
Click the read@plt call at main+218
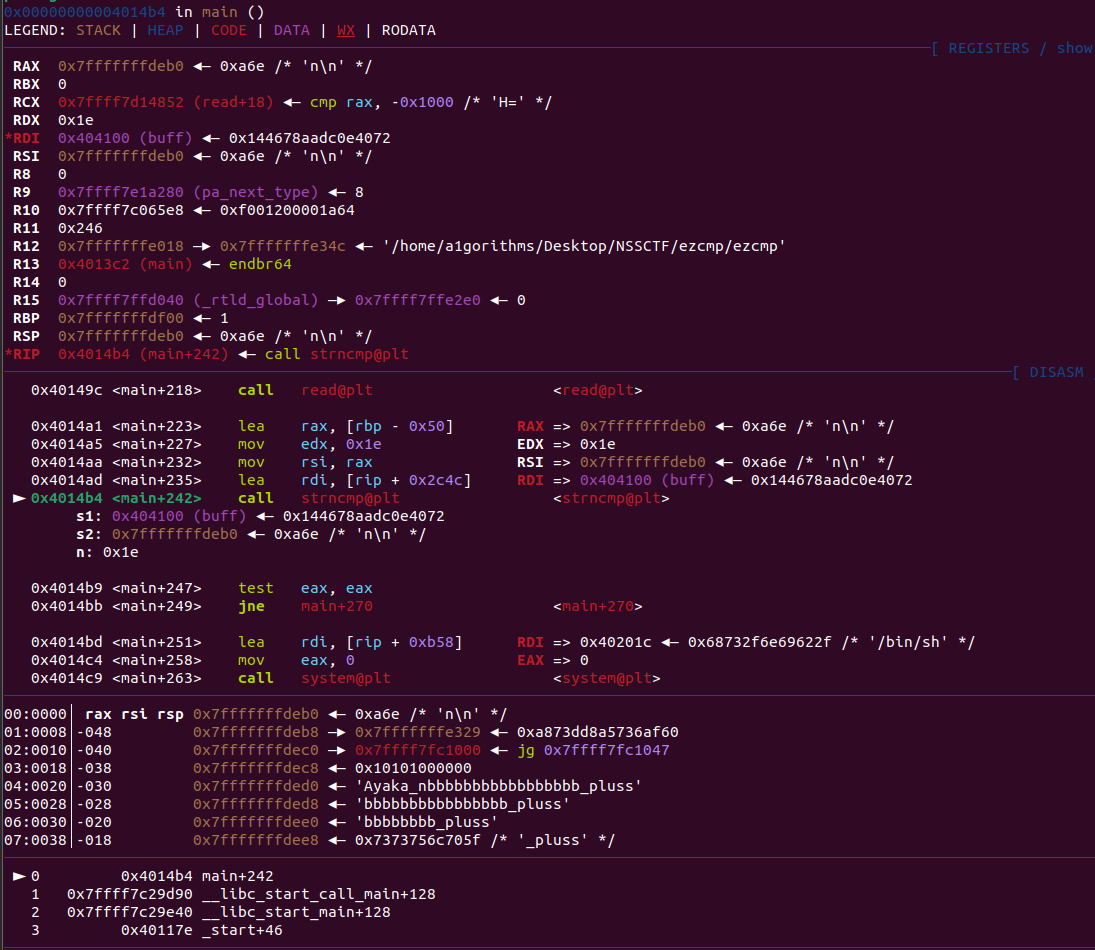(x=336, y=390)
